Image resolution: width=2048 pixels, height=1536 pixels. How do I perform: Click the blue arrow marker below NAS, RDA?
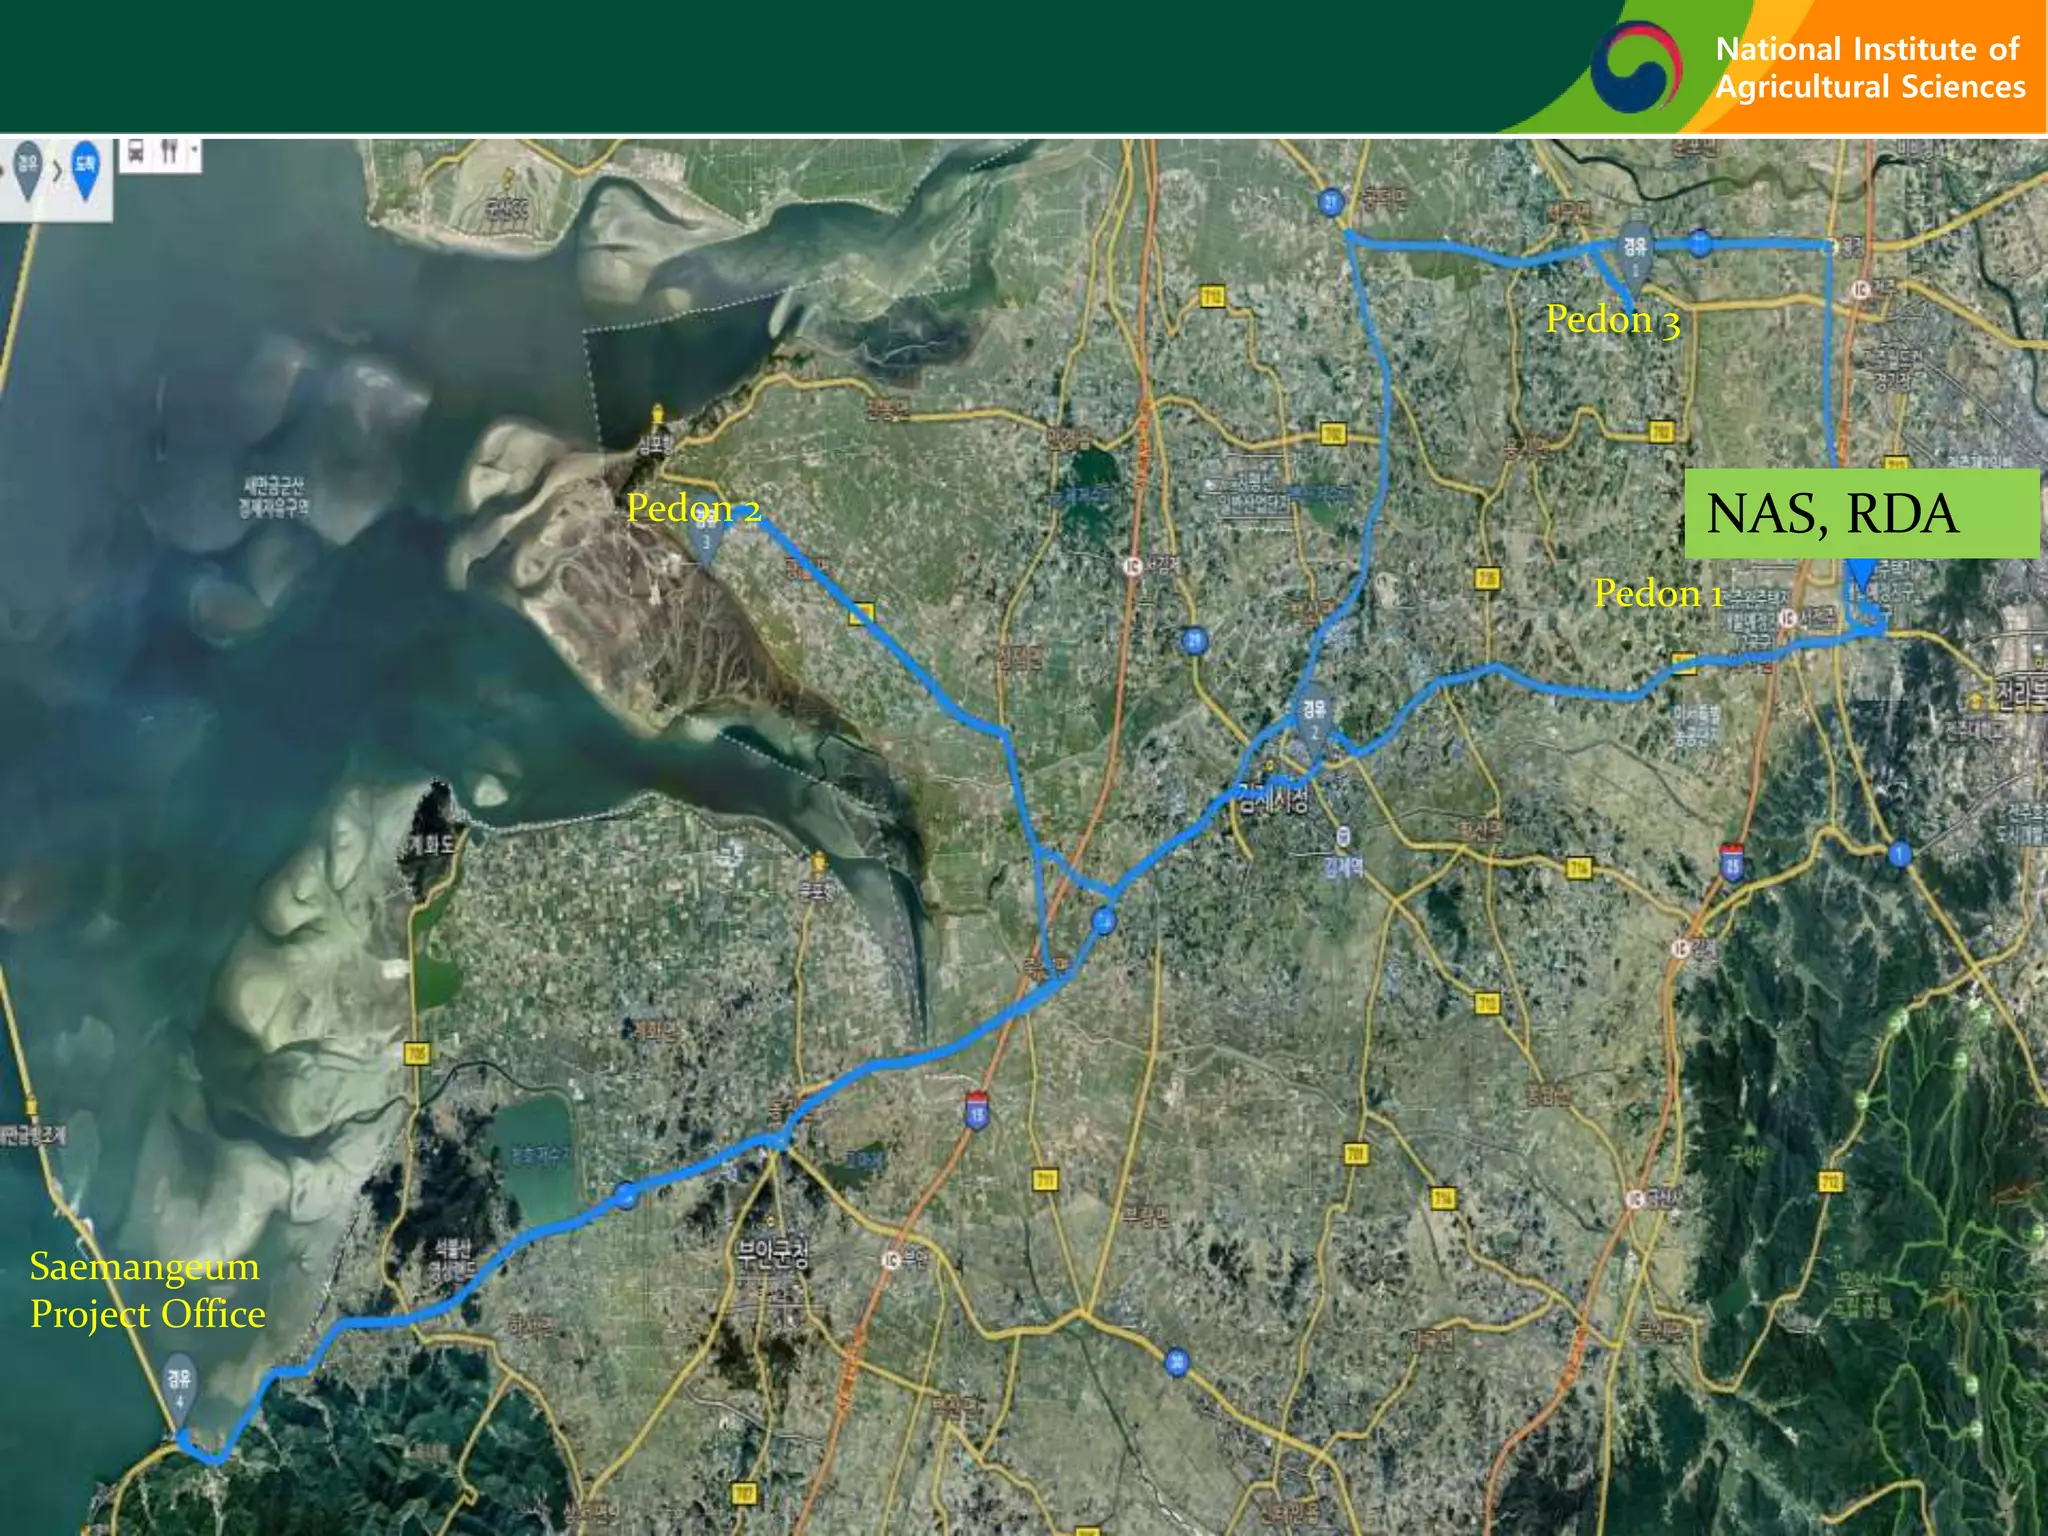click(1860, 576)
